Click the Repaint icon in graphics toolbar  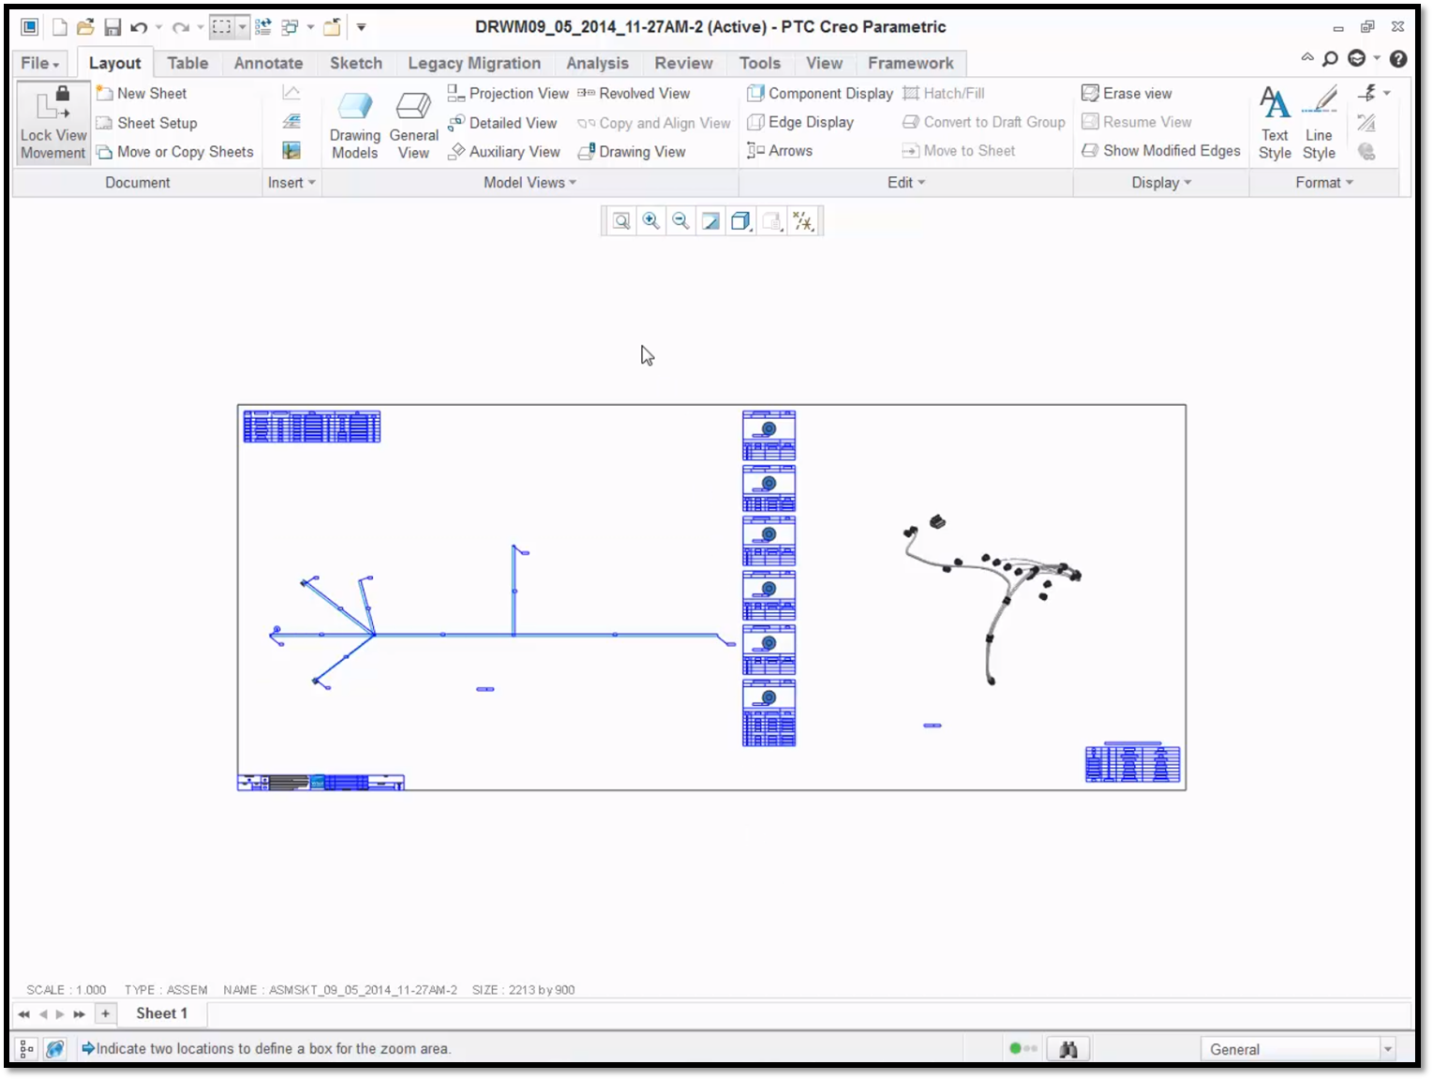[x=711, y=221]
